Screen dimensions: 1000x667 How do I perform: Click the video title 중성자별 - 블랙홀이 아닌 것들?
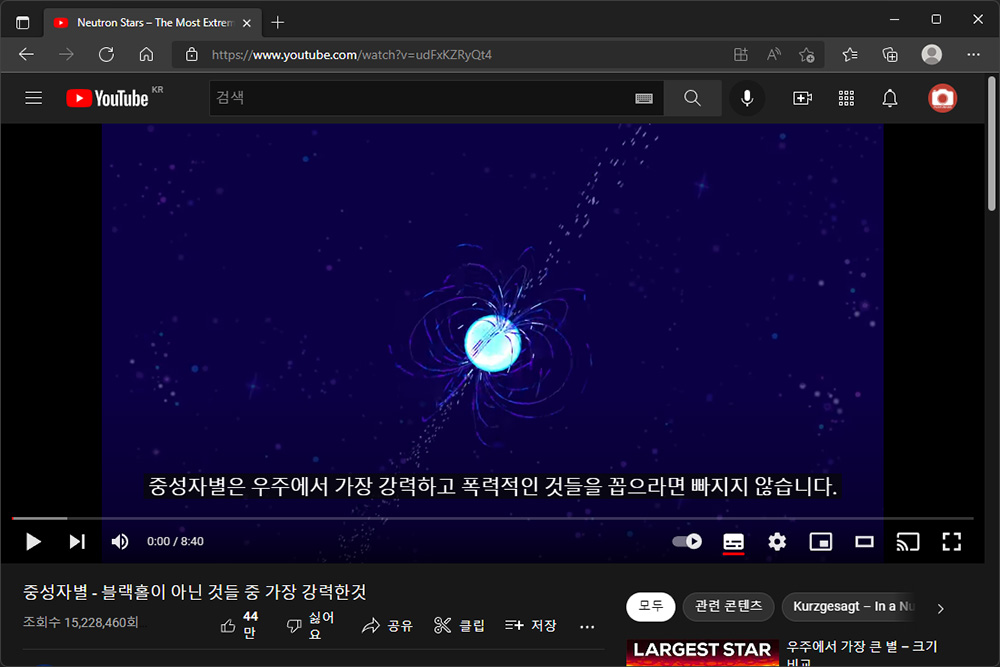(195, 592)
